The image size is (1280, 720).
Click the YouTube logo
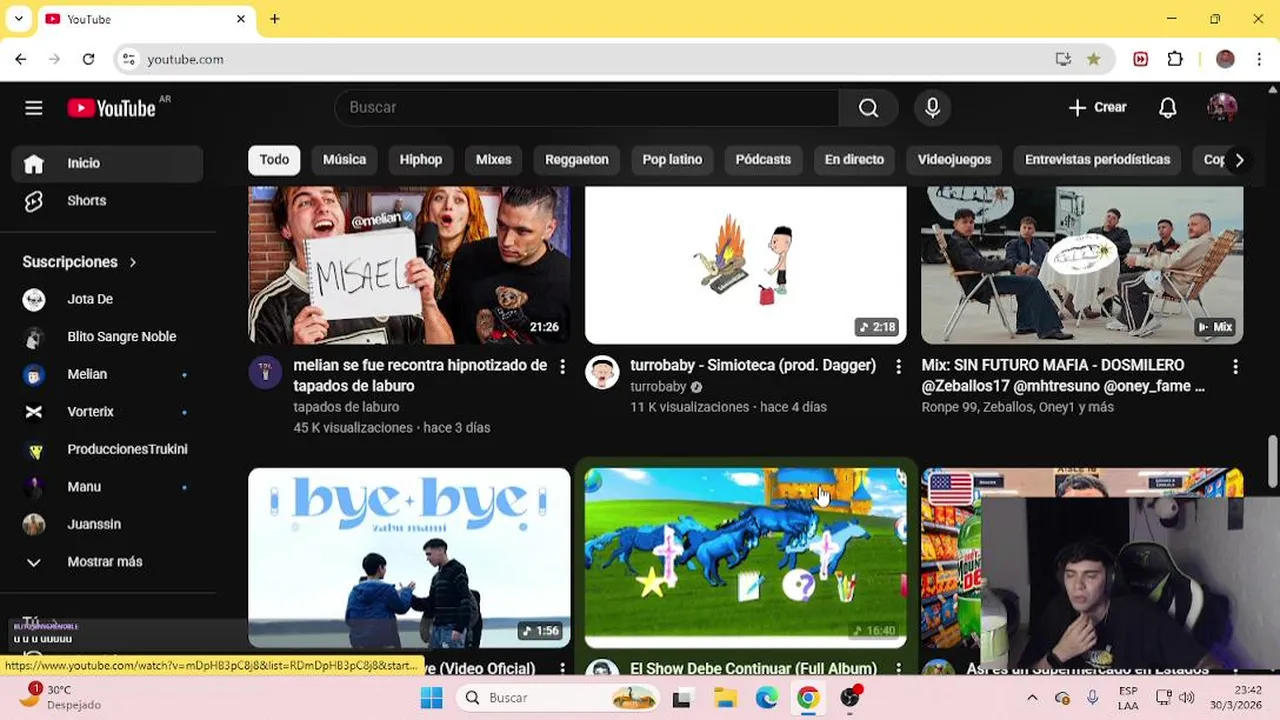coord(112,108)
